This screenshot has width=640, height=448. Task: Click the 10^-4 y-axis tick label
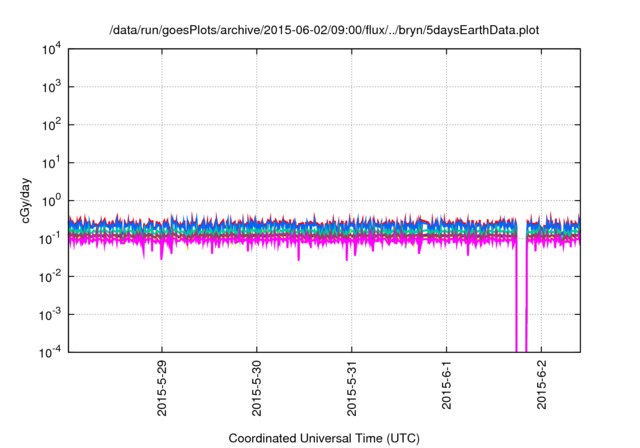pos(50,352)
